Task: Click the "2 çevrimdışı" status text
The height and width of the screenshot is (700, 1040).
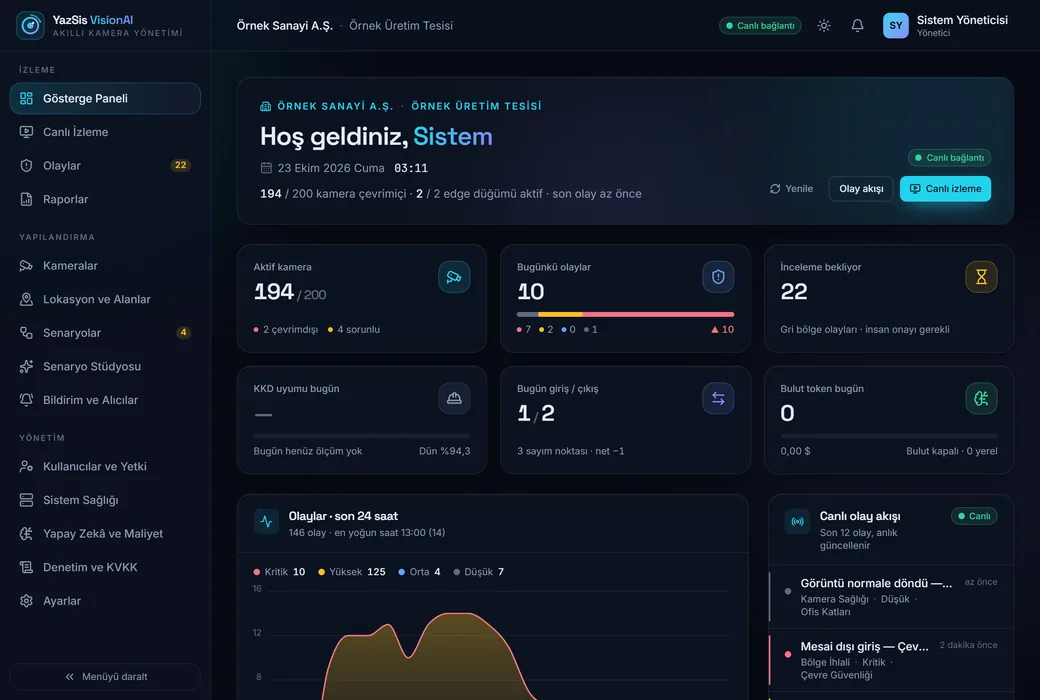Action: click(x=286, y=329)
